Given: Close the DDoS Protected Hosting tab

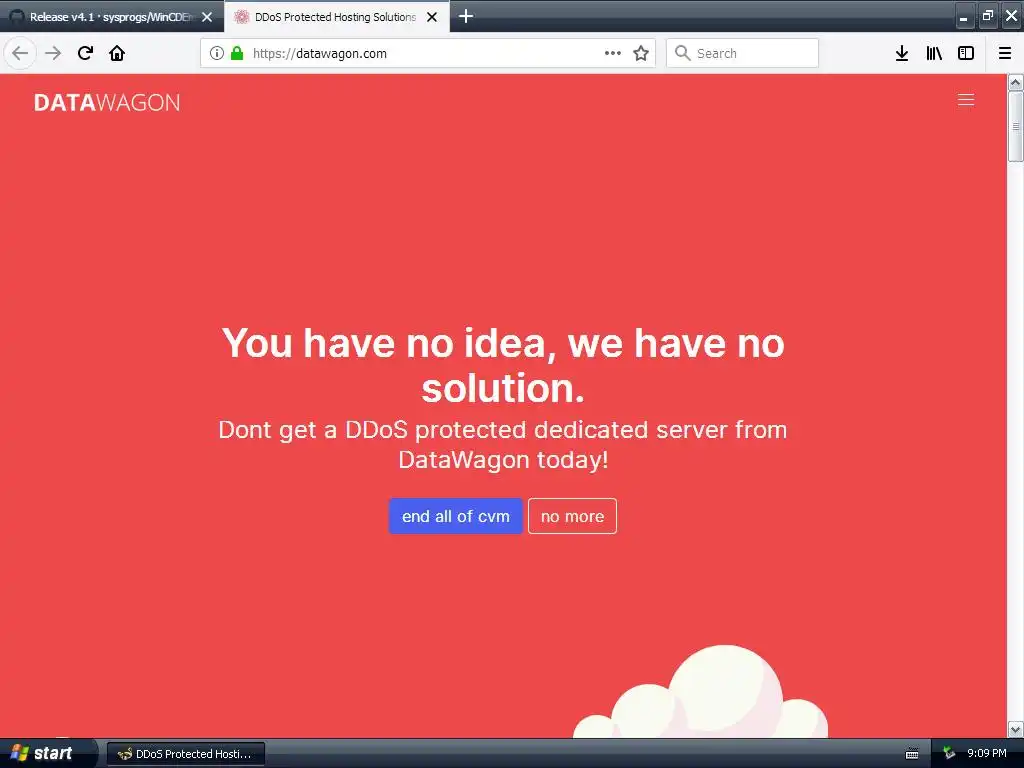Looking at the screenshot, I should pos(432,17).
